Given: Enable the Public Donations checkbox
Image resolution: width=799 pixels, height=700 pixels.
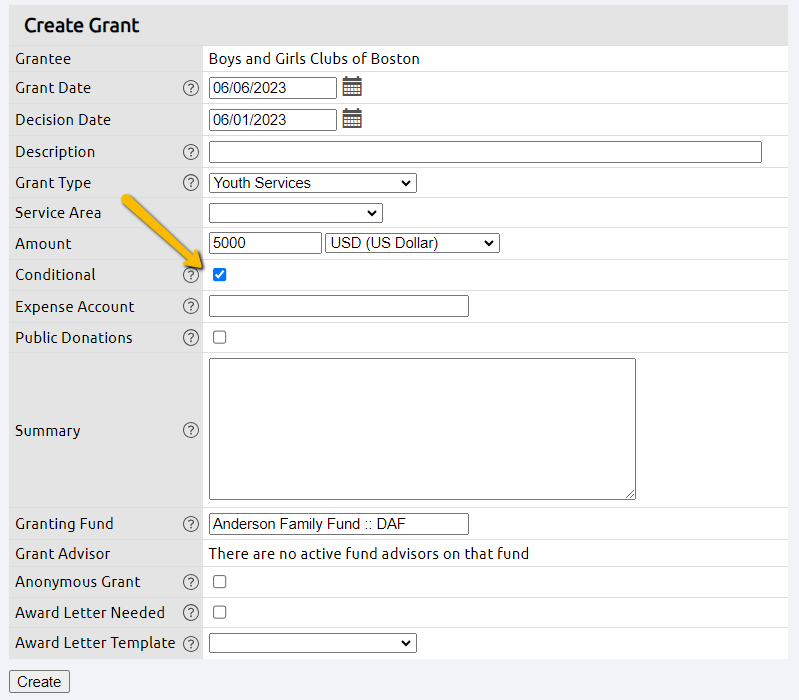Looking at the screenshot, I should coord(220,338).
